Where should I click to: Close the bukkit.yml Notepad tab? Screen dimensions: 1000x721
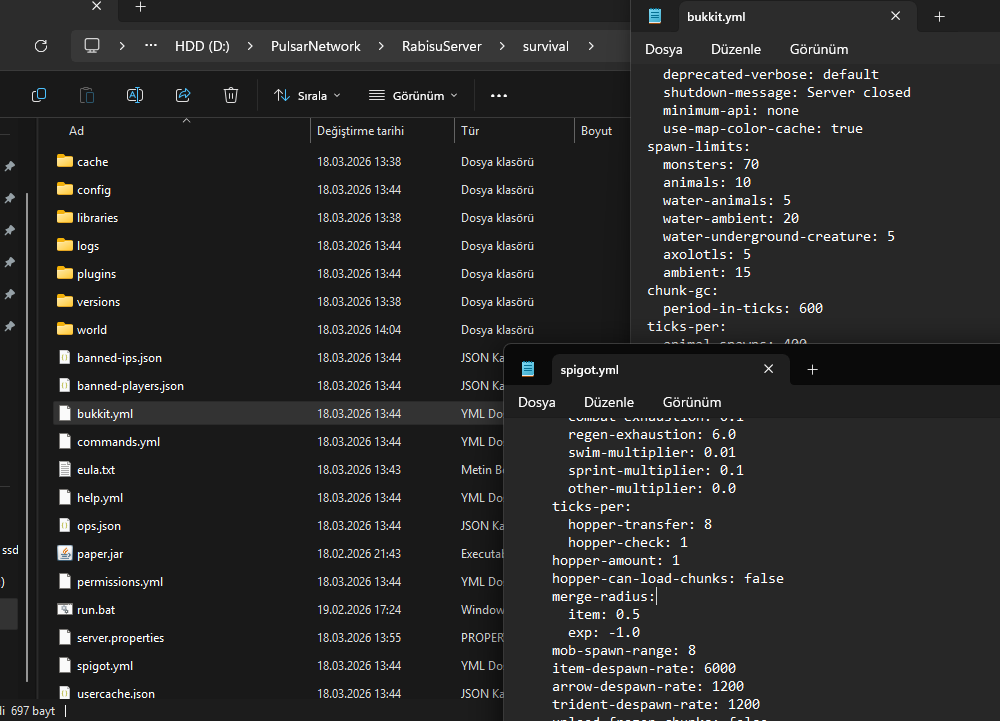point(896,17)
